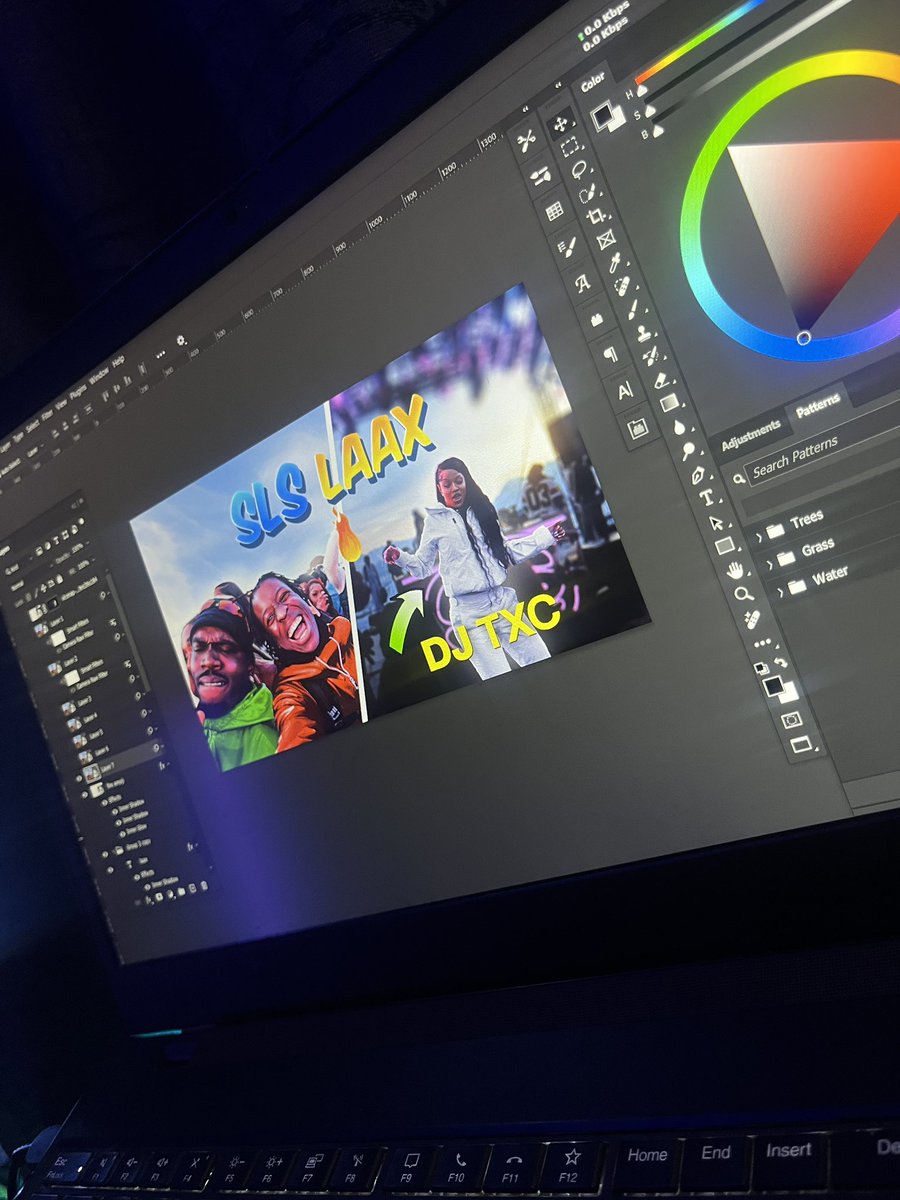Expand the Grass pattern folder
Viewport: 900px width, 1200px height.
click(770, 564)
